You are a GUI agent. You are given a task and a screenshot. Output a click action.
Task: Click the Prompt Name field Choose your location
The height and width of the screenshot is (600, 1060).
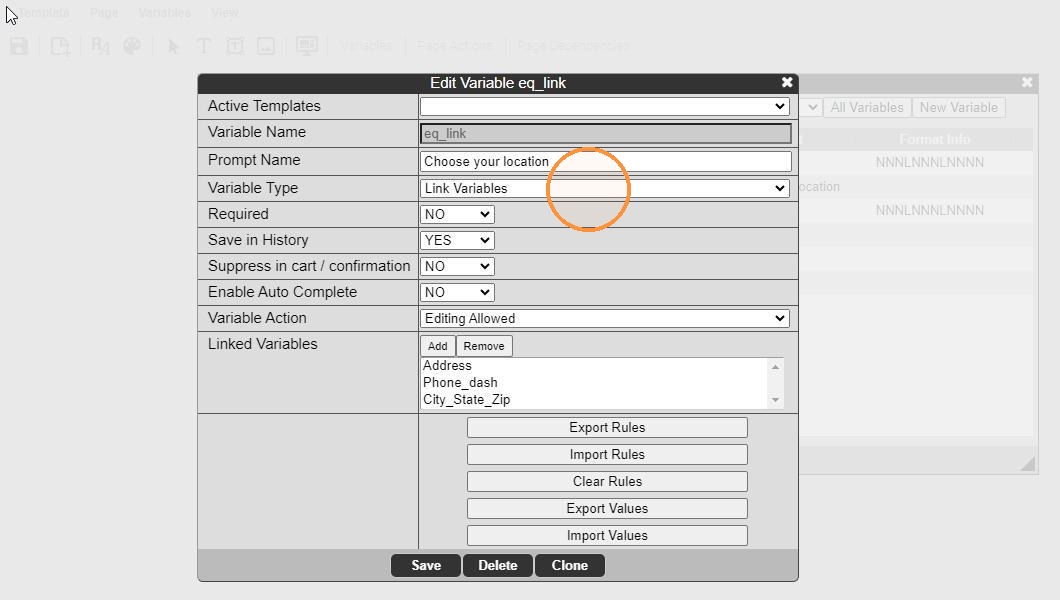click(x=606, y=161)
